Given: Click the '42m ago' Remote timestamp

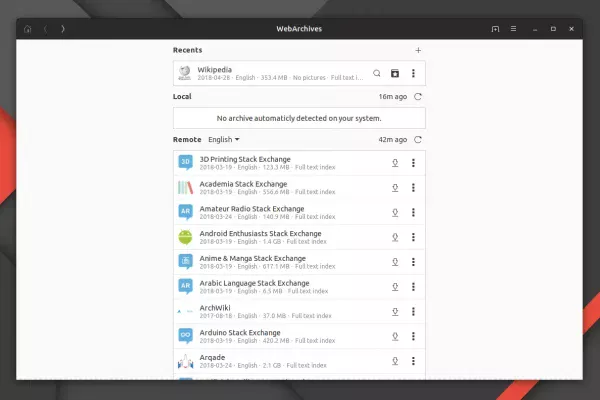Looking at the screenshot, I should tap(393, 140).
